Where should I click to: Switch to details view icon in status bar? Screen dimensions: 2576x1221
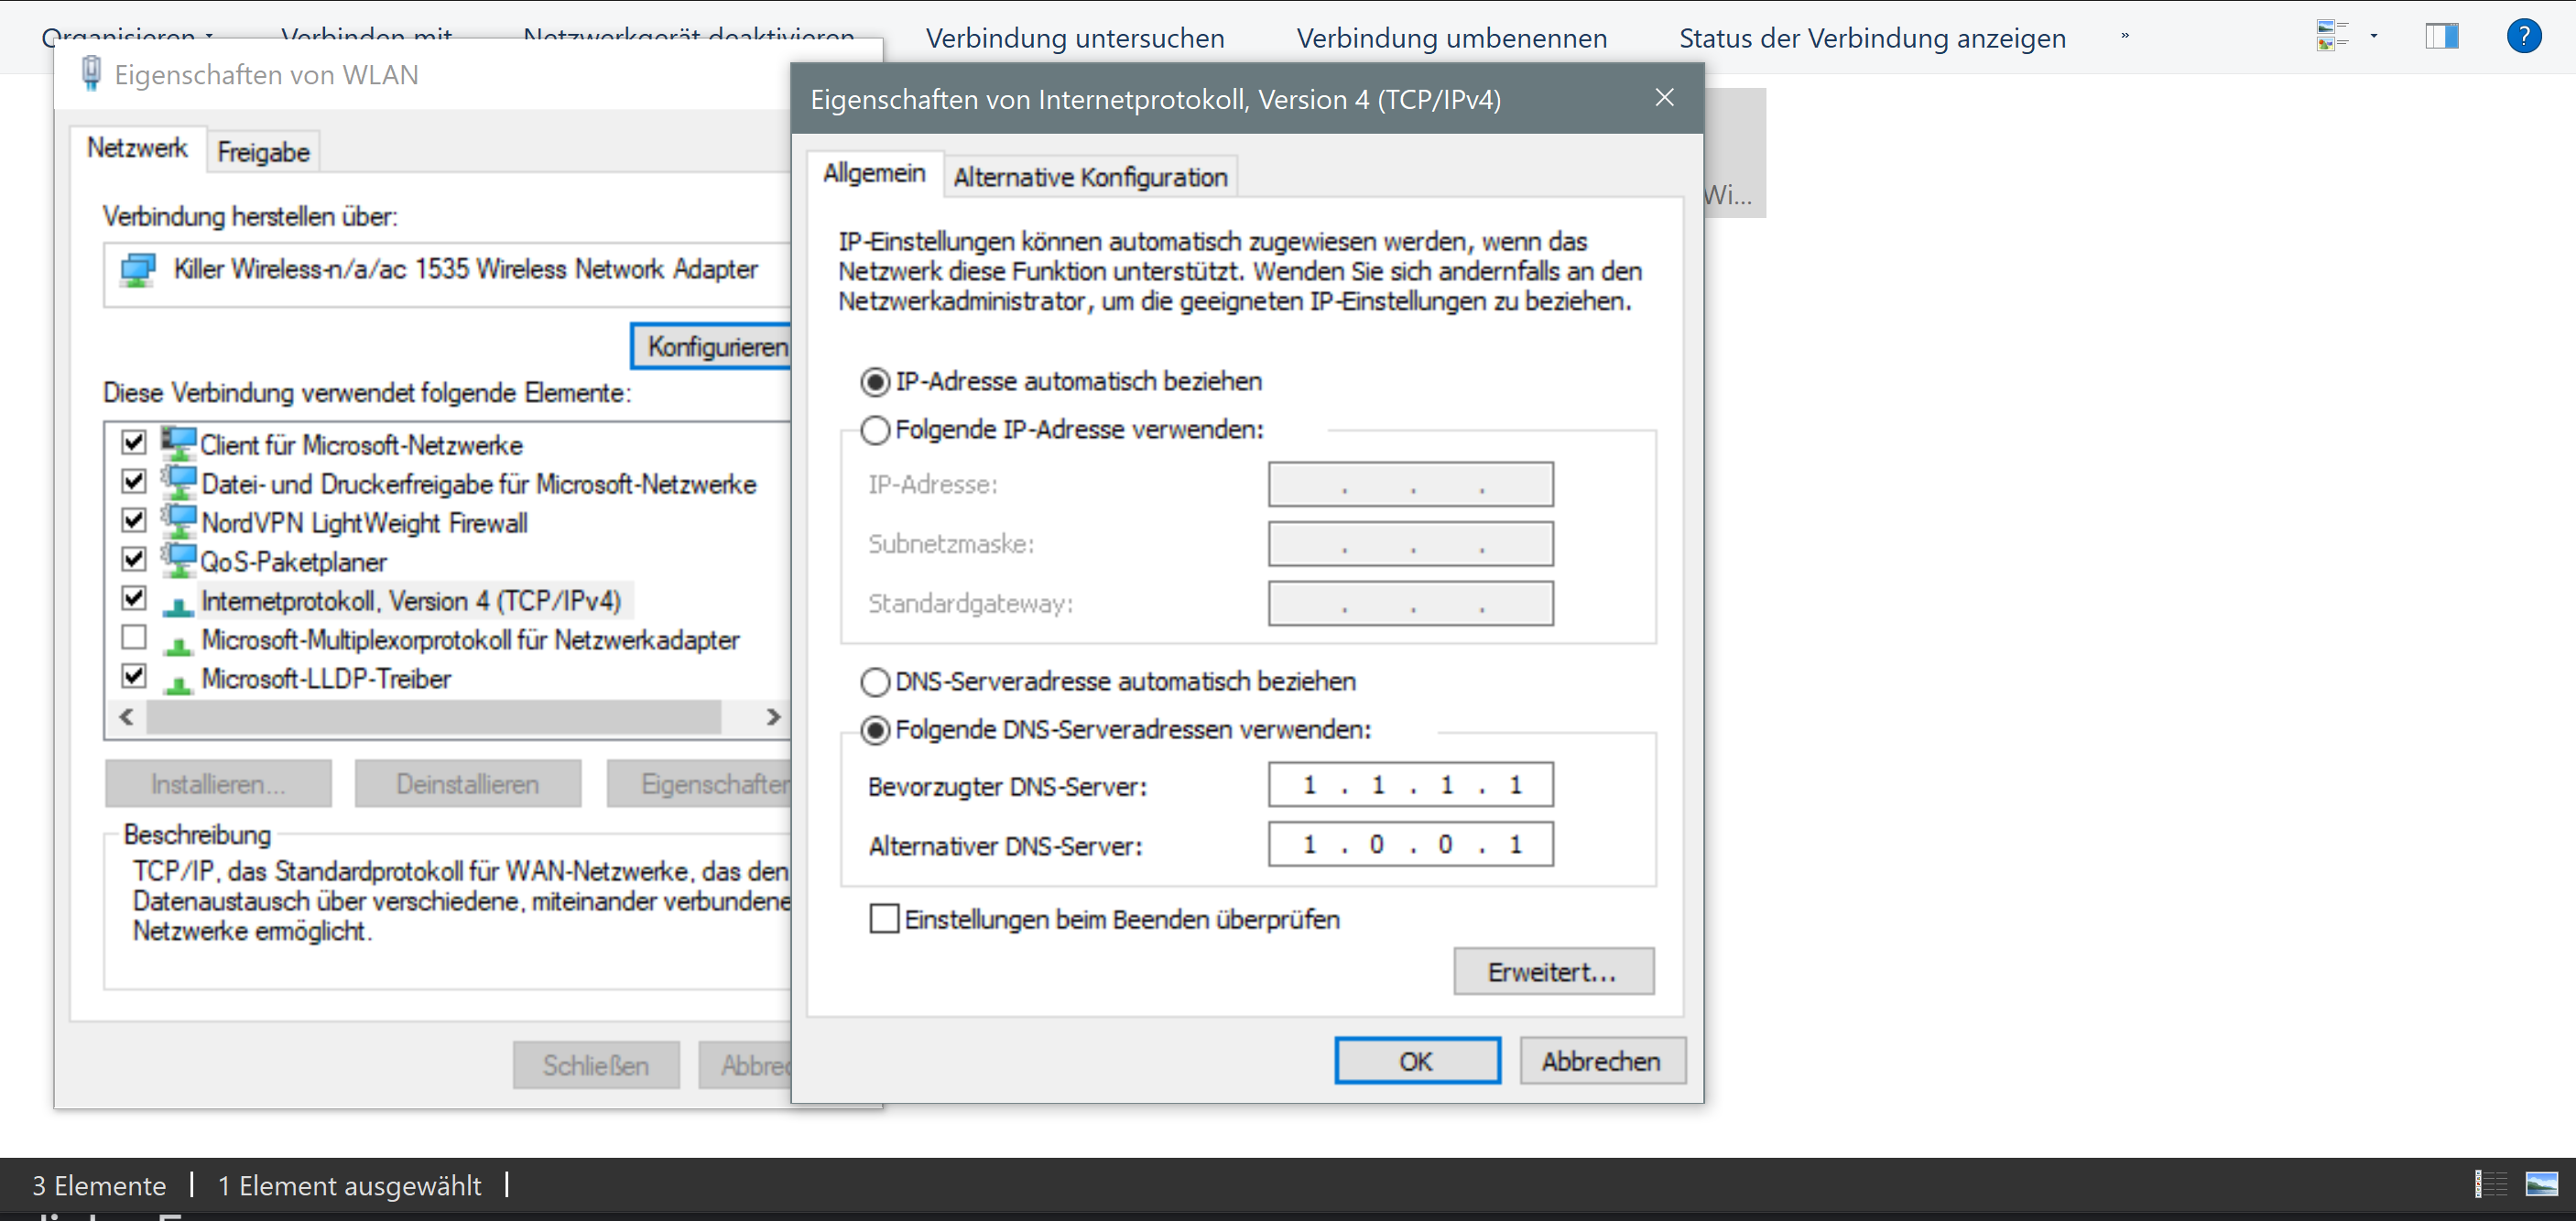point(2490,1184)
